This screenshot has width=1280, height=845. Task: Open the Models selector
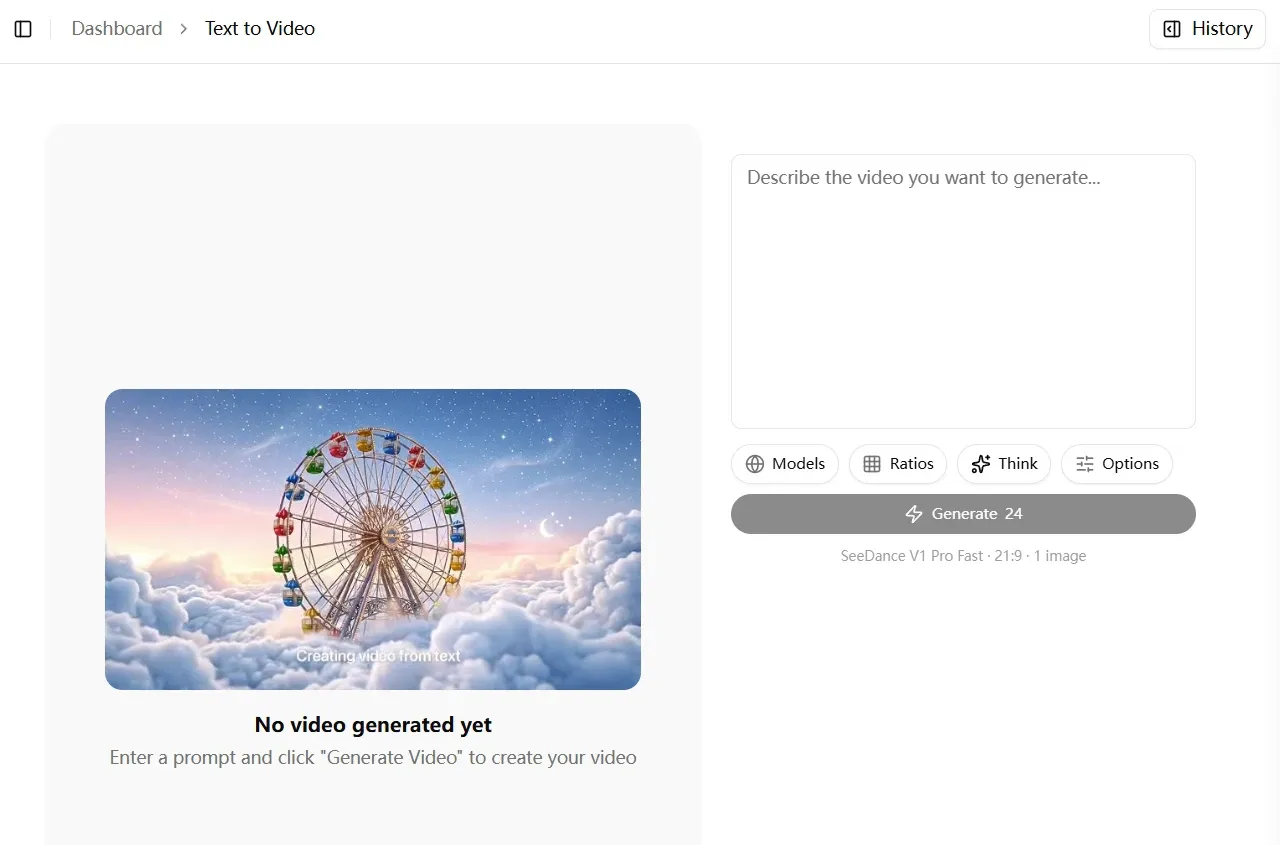pos(785,464)
